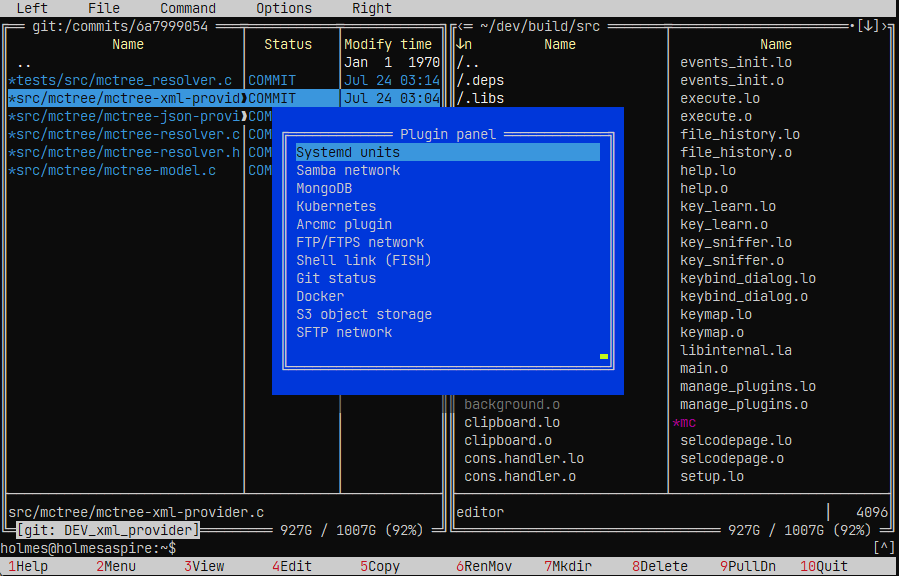The width and height of the screenshot is (899, 576).
Task: Open the File menu
Action: (x=104, y=8)
